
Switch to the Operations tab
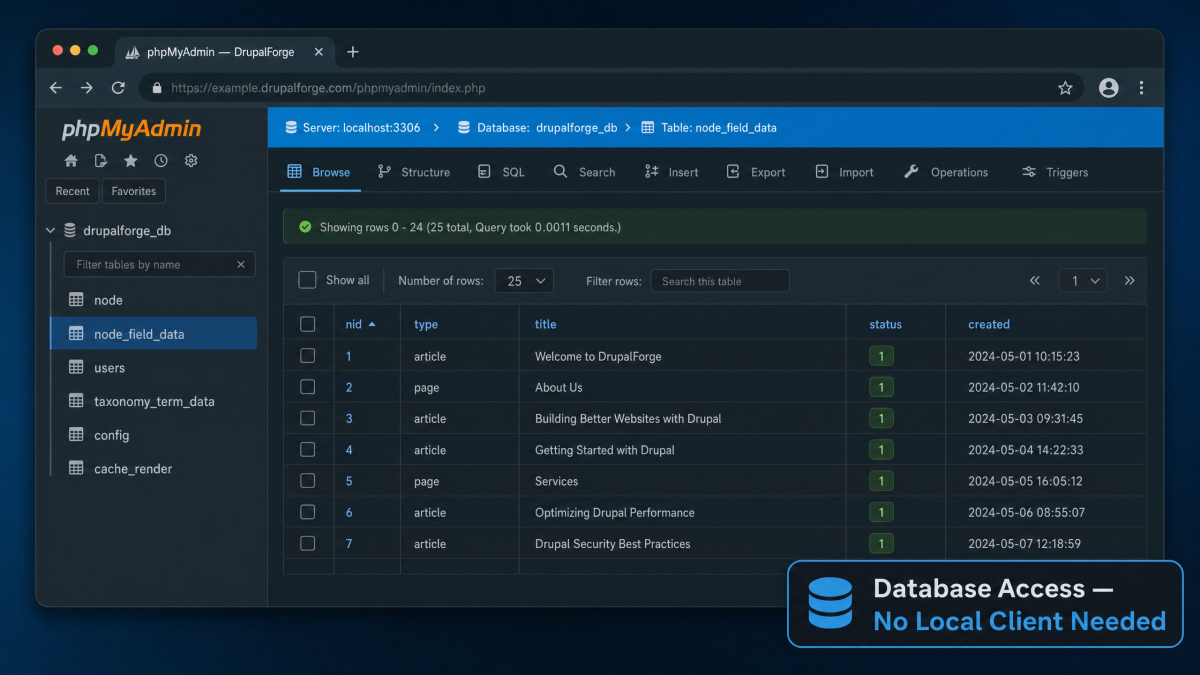[x=946, y=172]
